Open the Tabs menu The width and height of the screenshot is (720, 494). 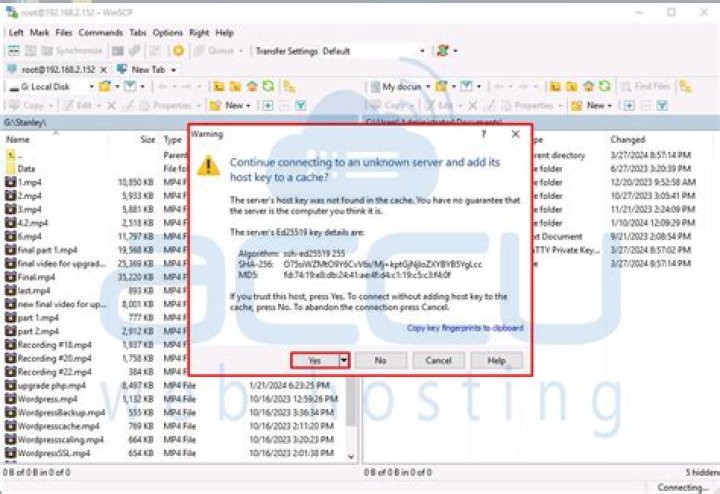[138, 33]
